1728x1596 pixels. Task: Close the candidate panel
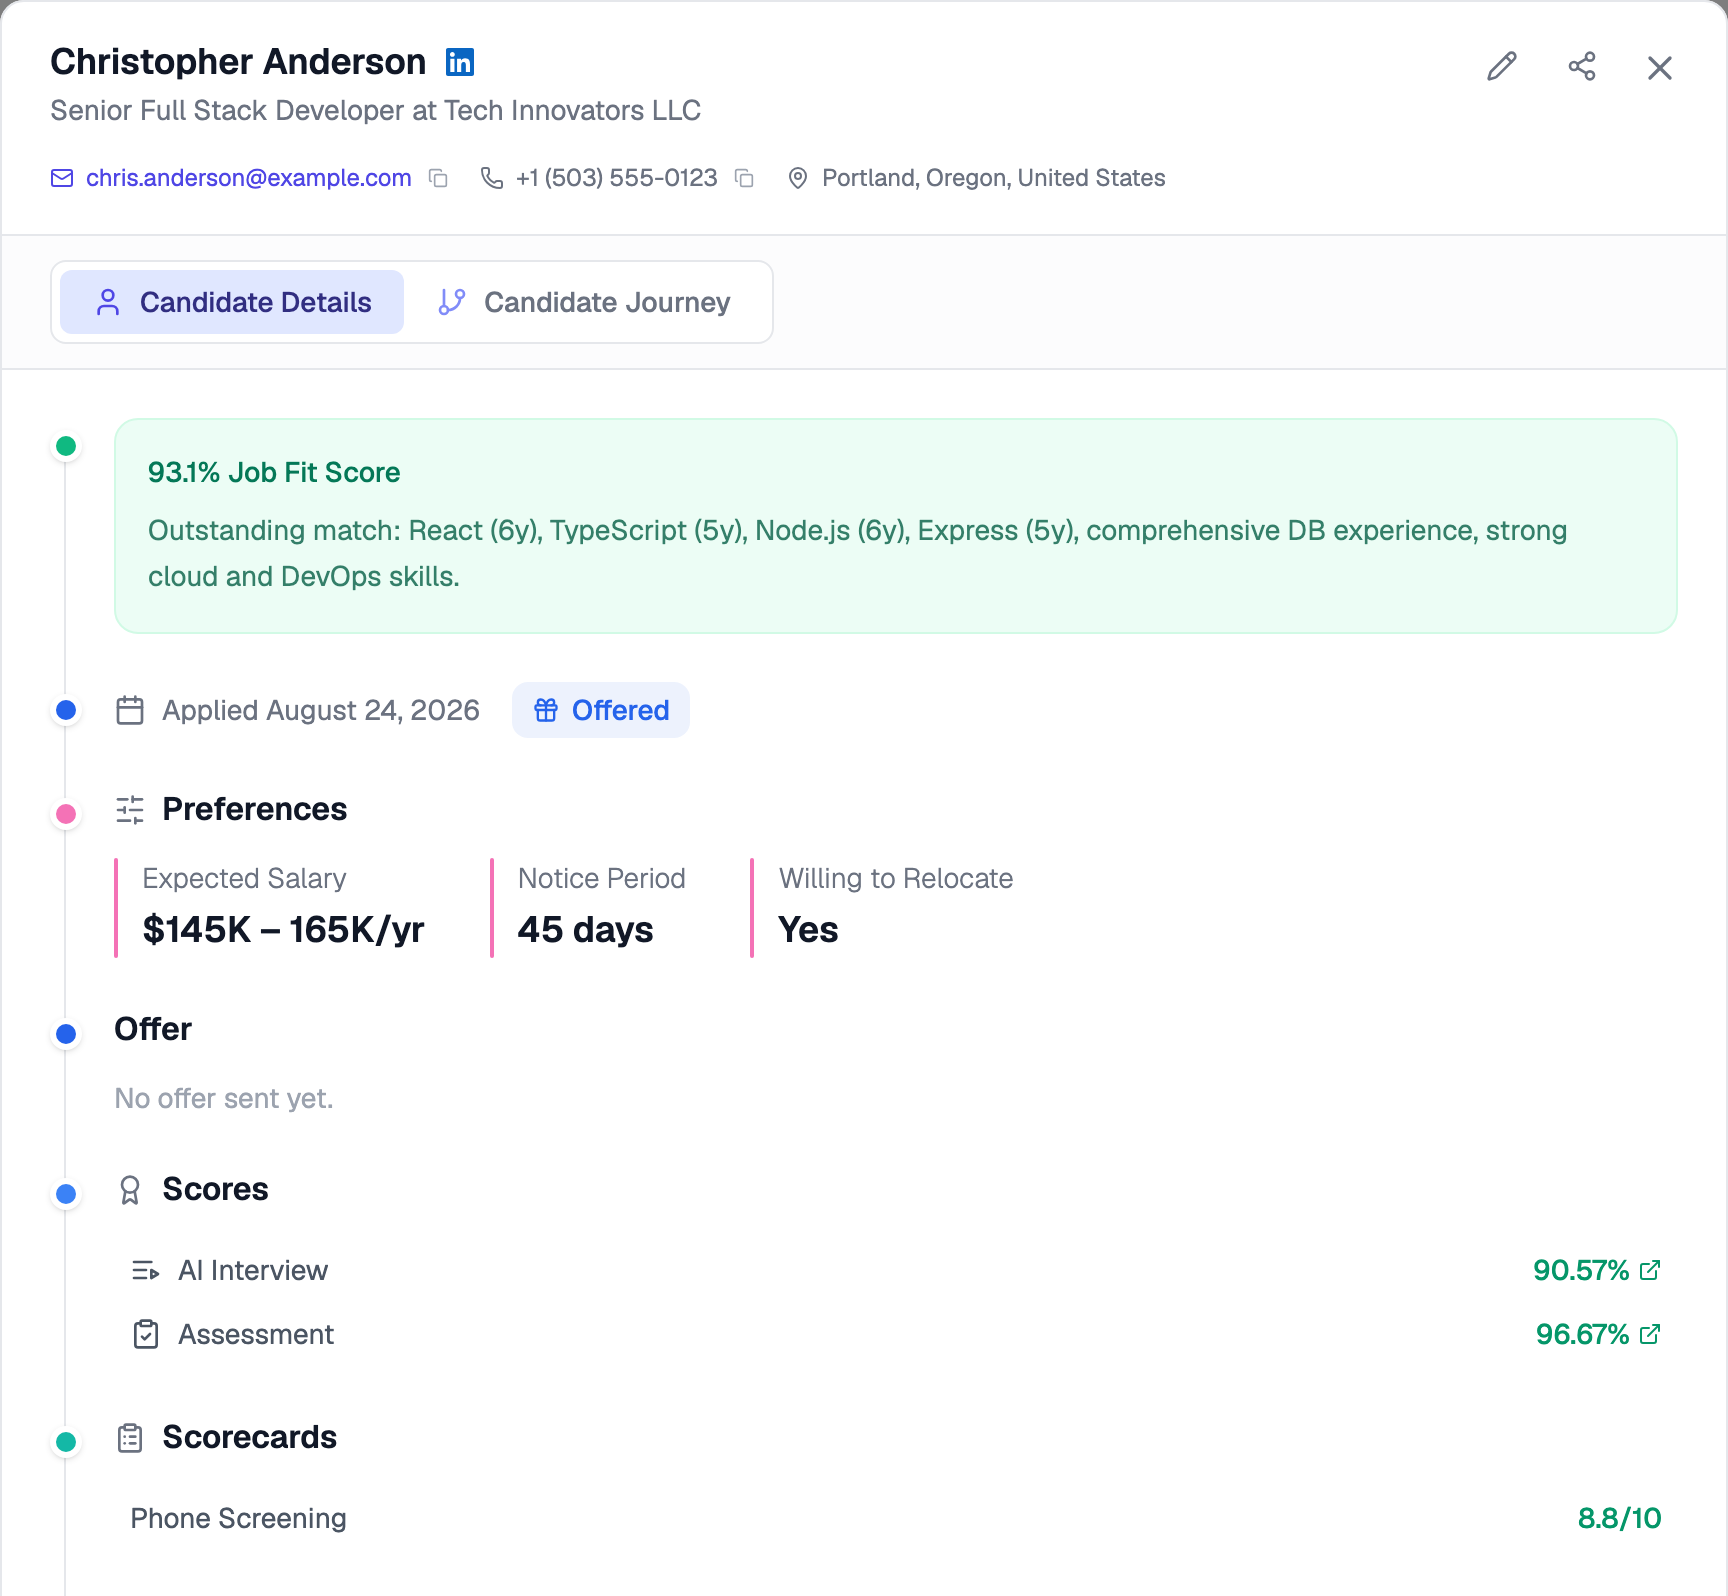pos(1660,68)
